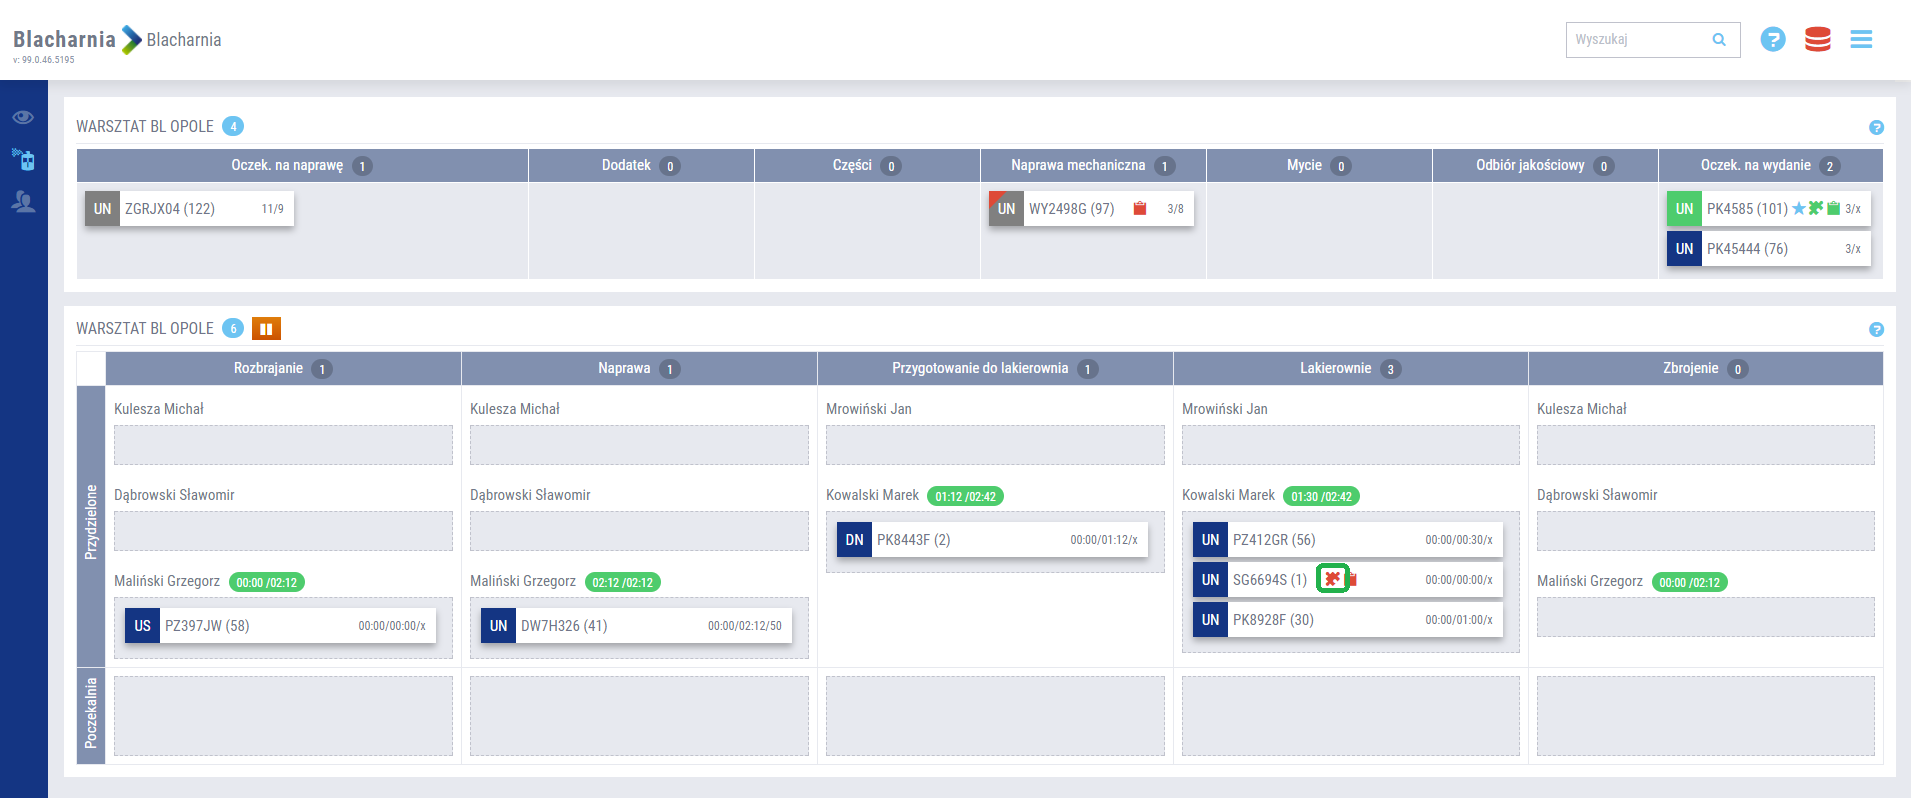Viewport: 1911px width, 798px height.
Task: Click the Przydzielone vertical row label
Action: click(x=91, y=522)
